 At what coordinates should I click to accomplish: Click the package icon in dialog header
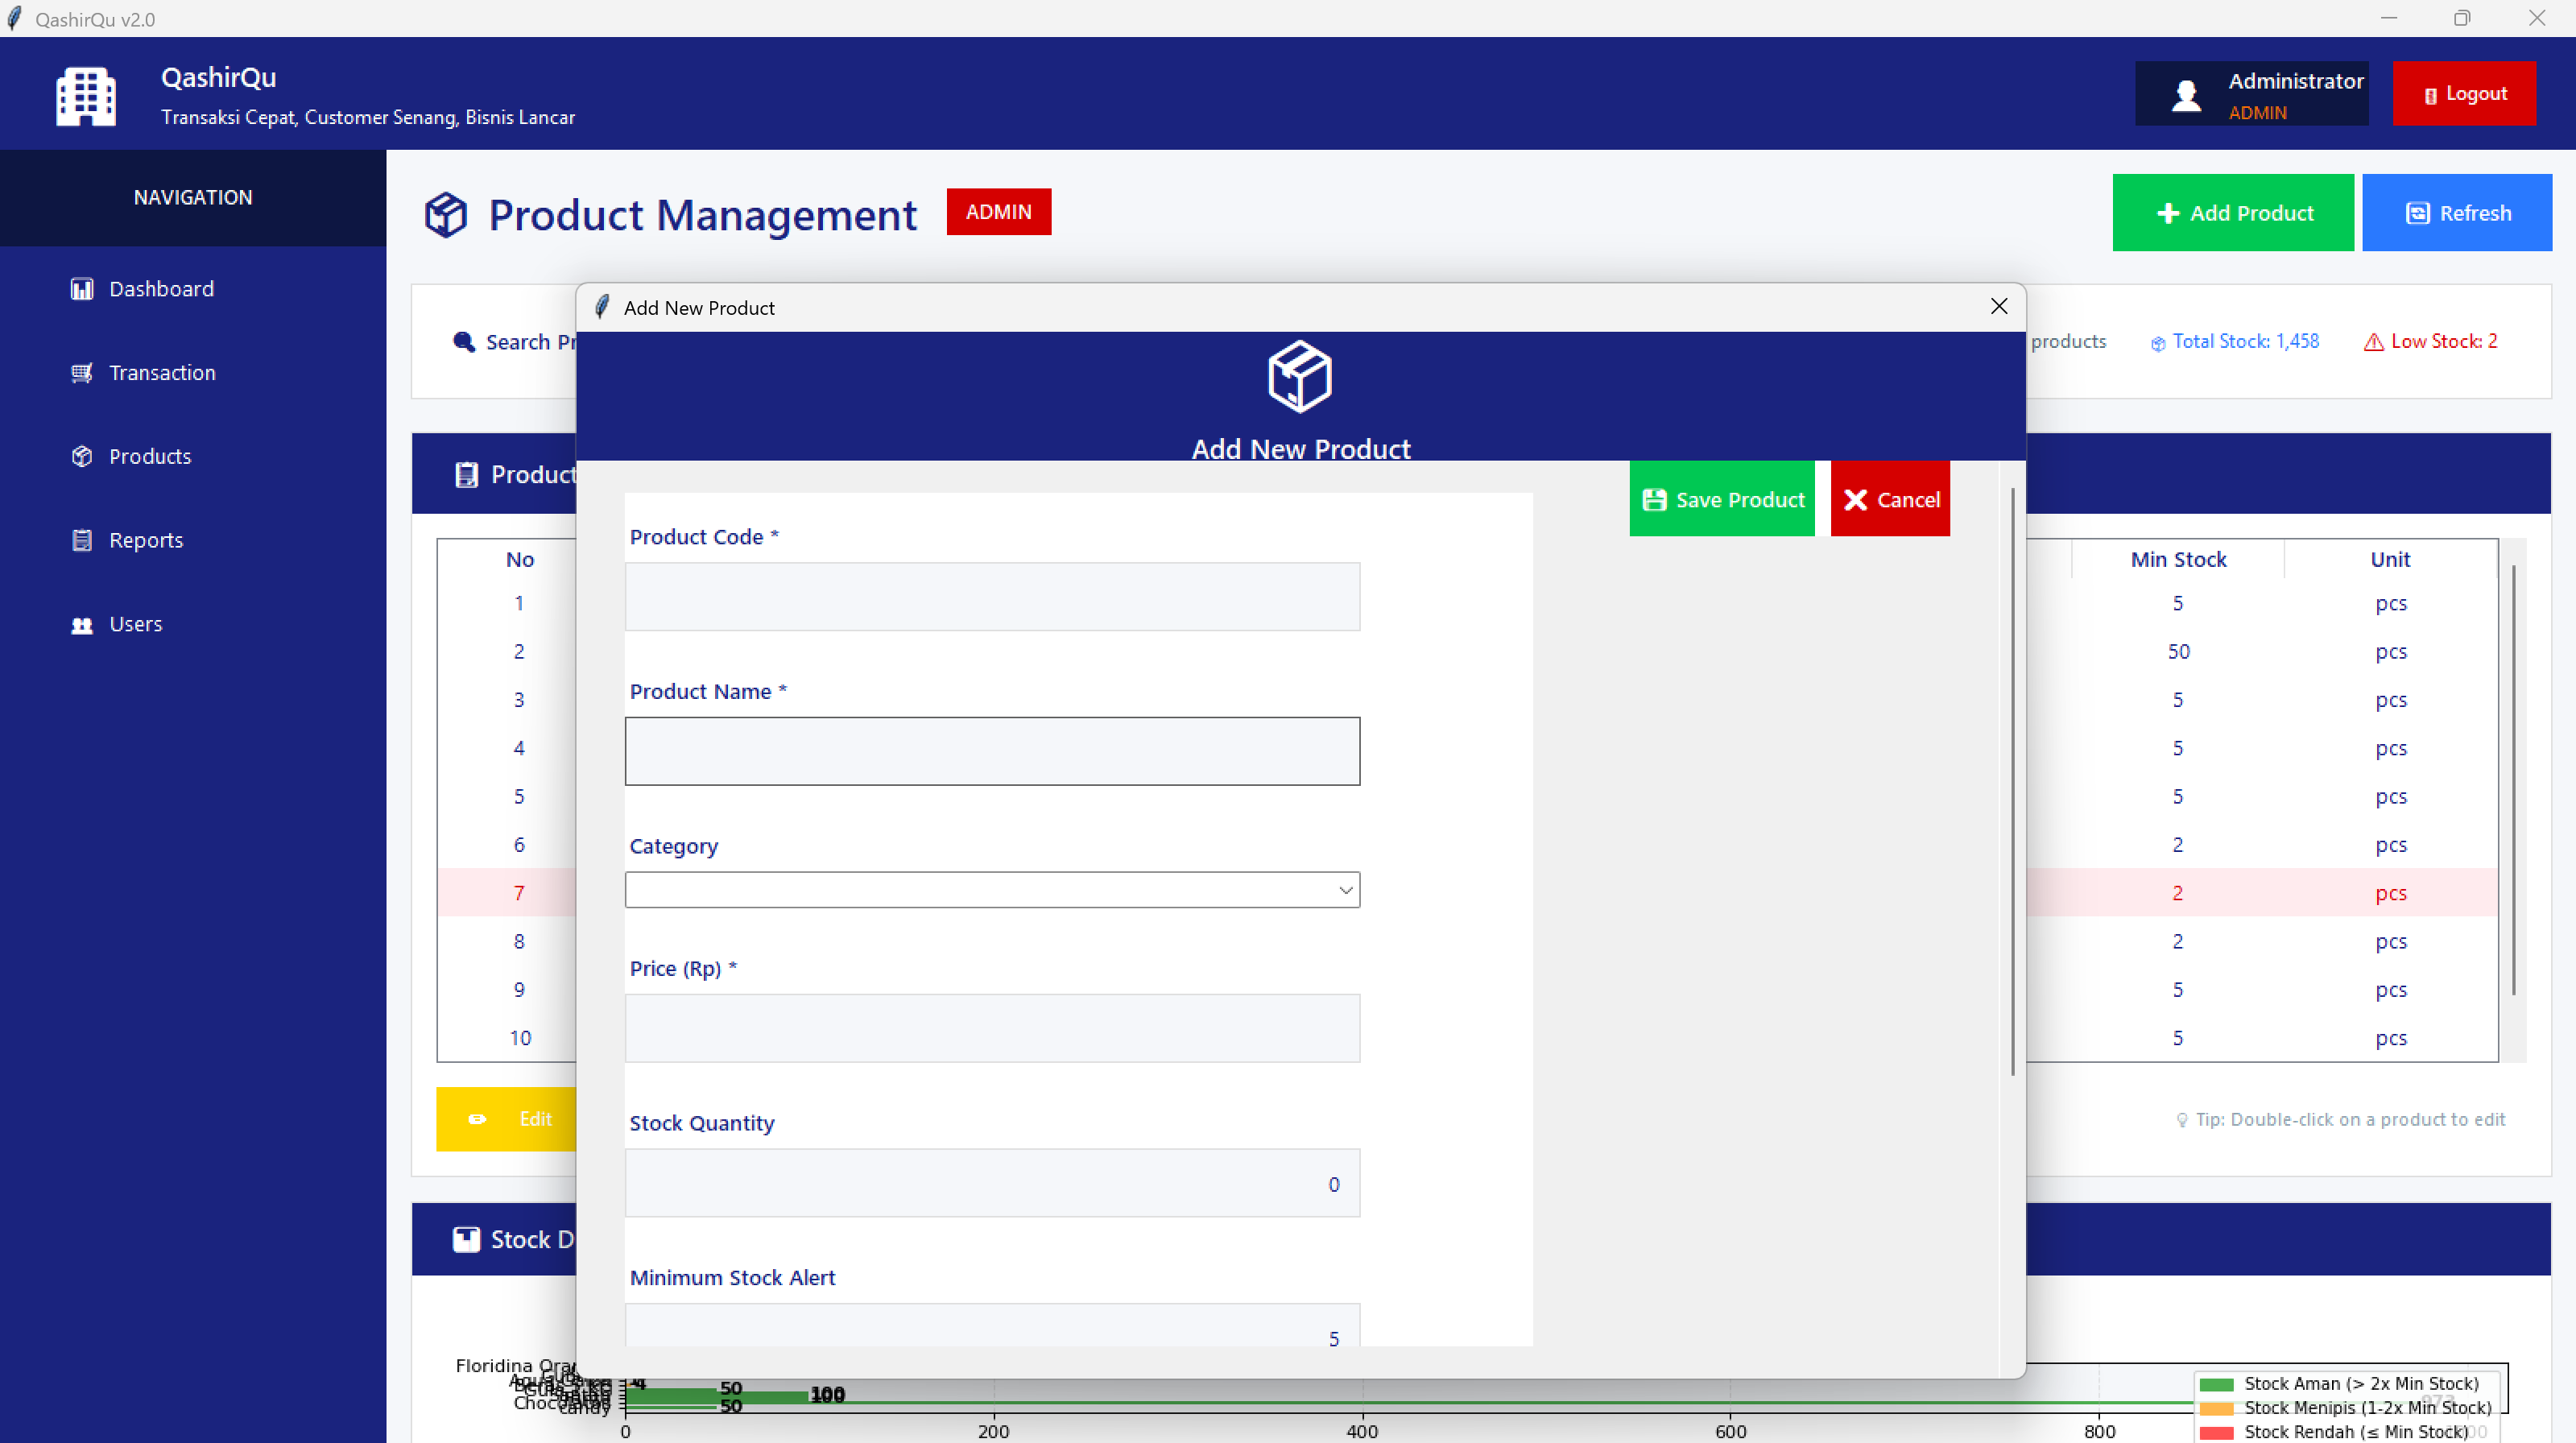click(1299, 376)
